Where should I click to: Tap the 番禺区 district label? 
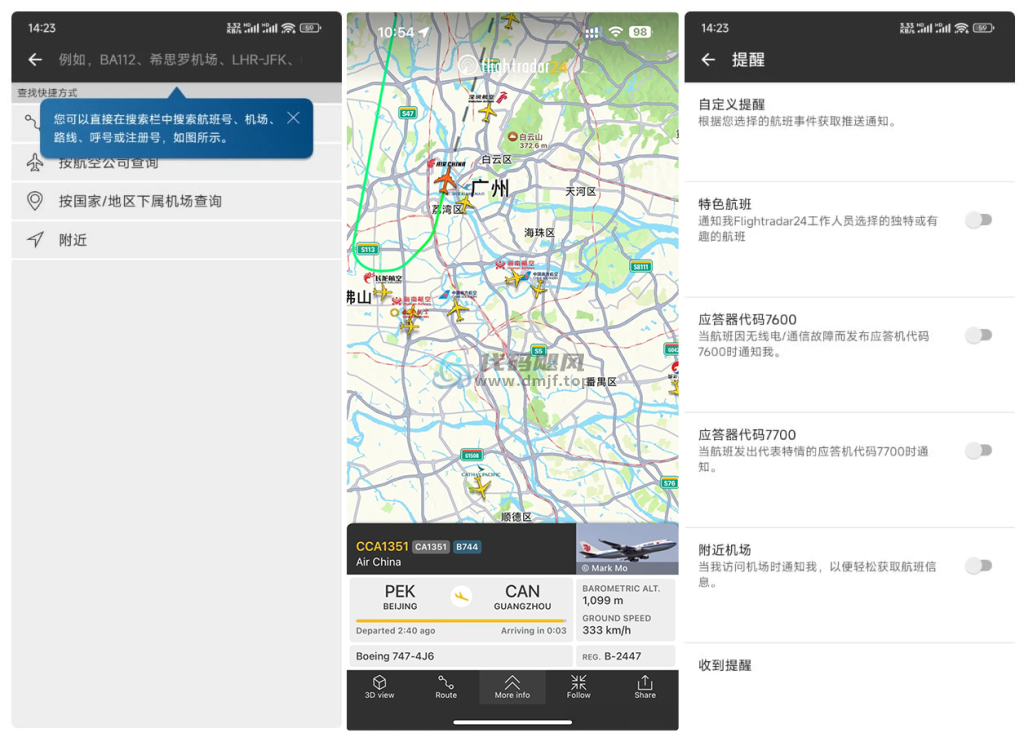[601, 381]
